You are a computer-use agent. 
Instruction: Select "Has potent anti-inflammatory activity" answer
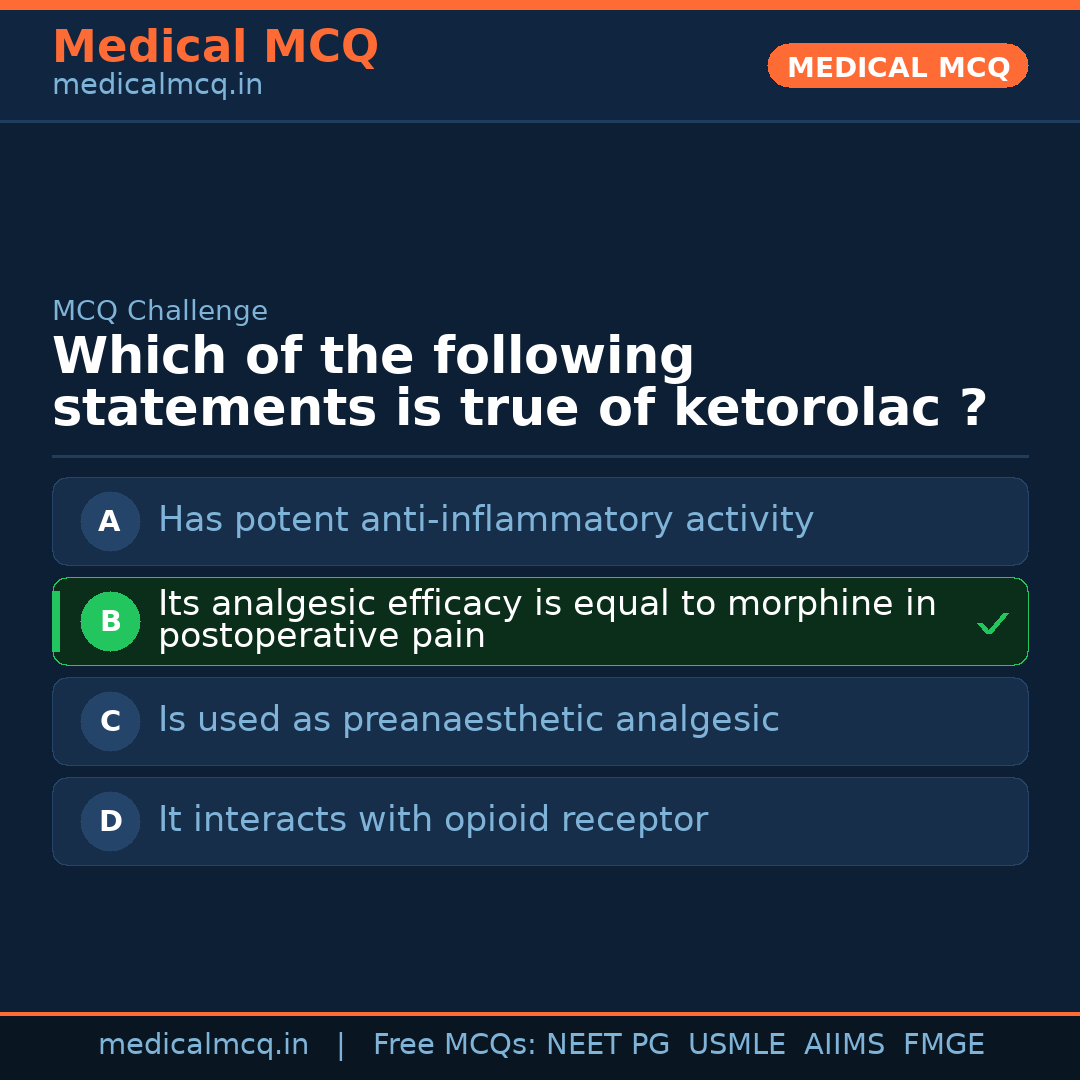486,520
